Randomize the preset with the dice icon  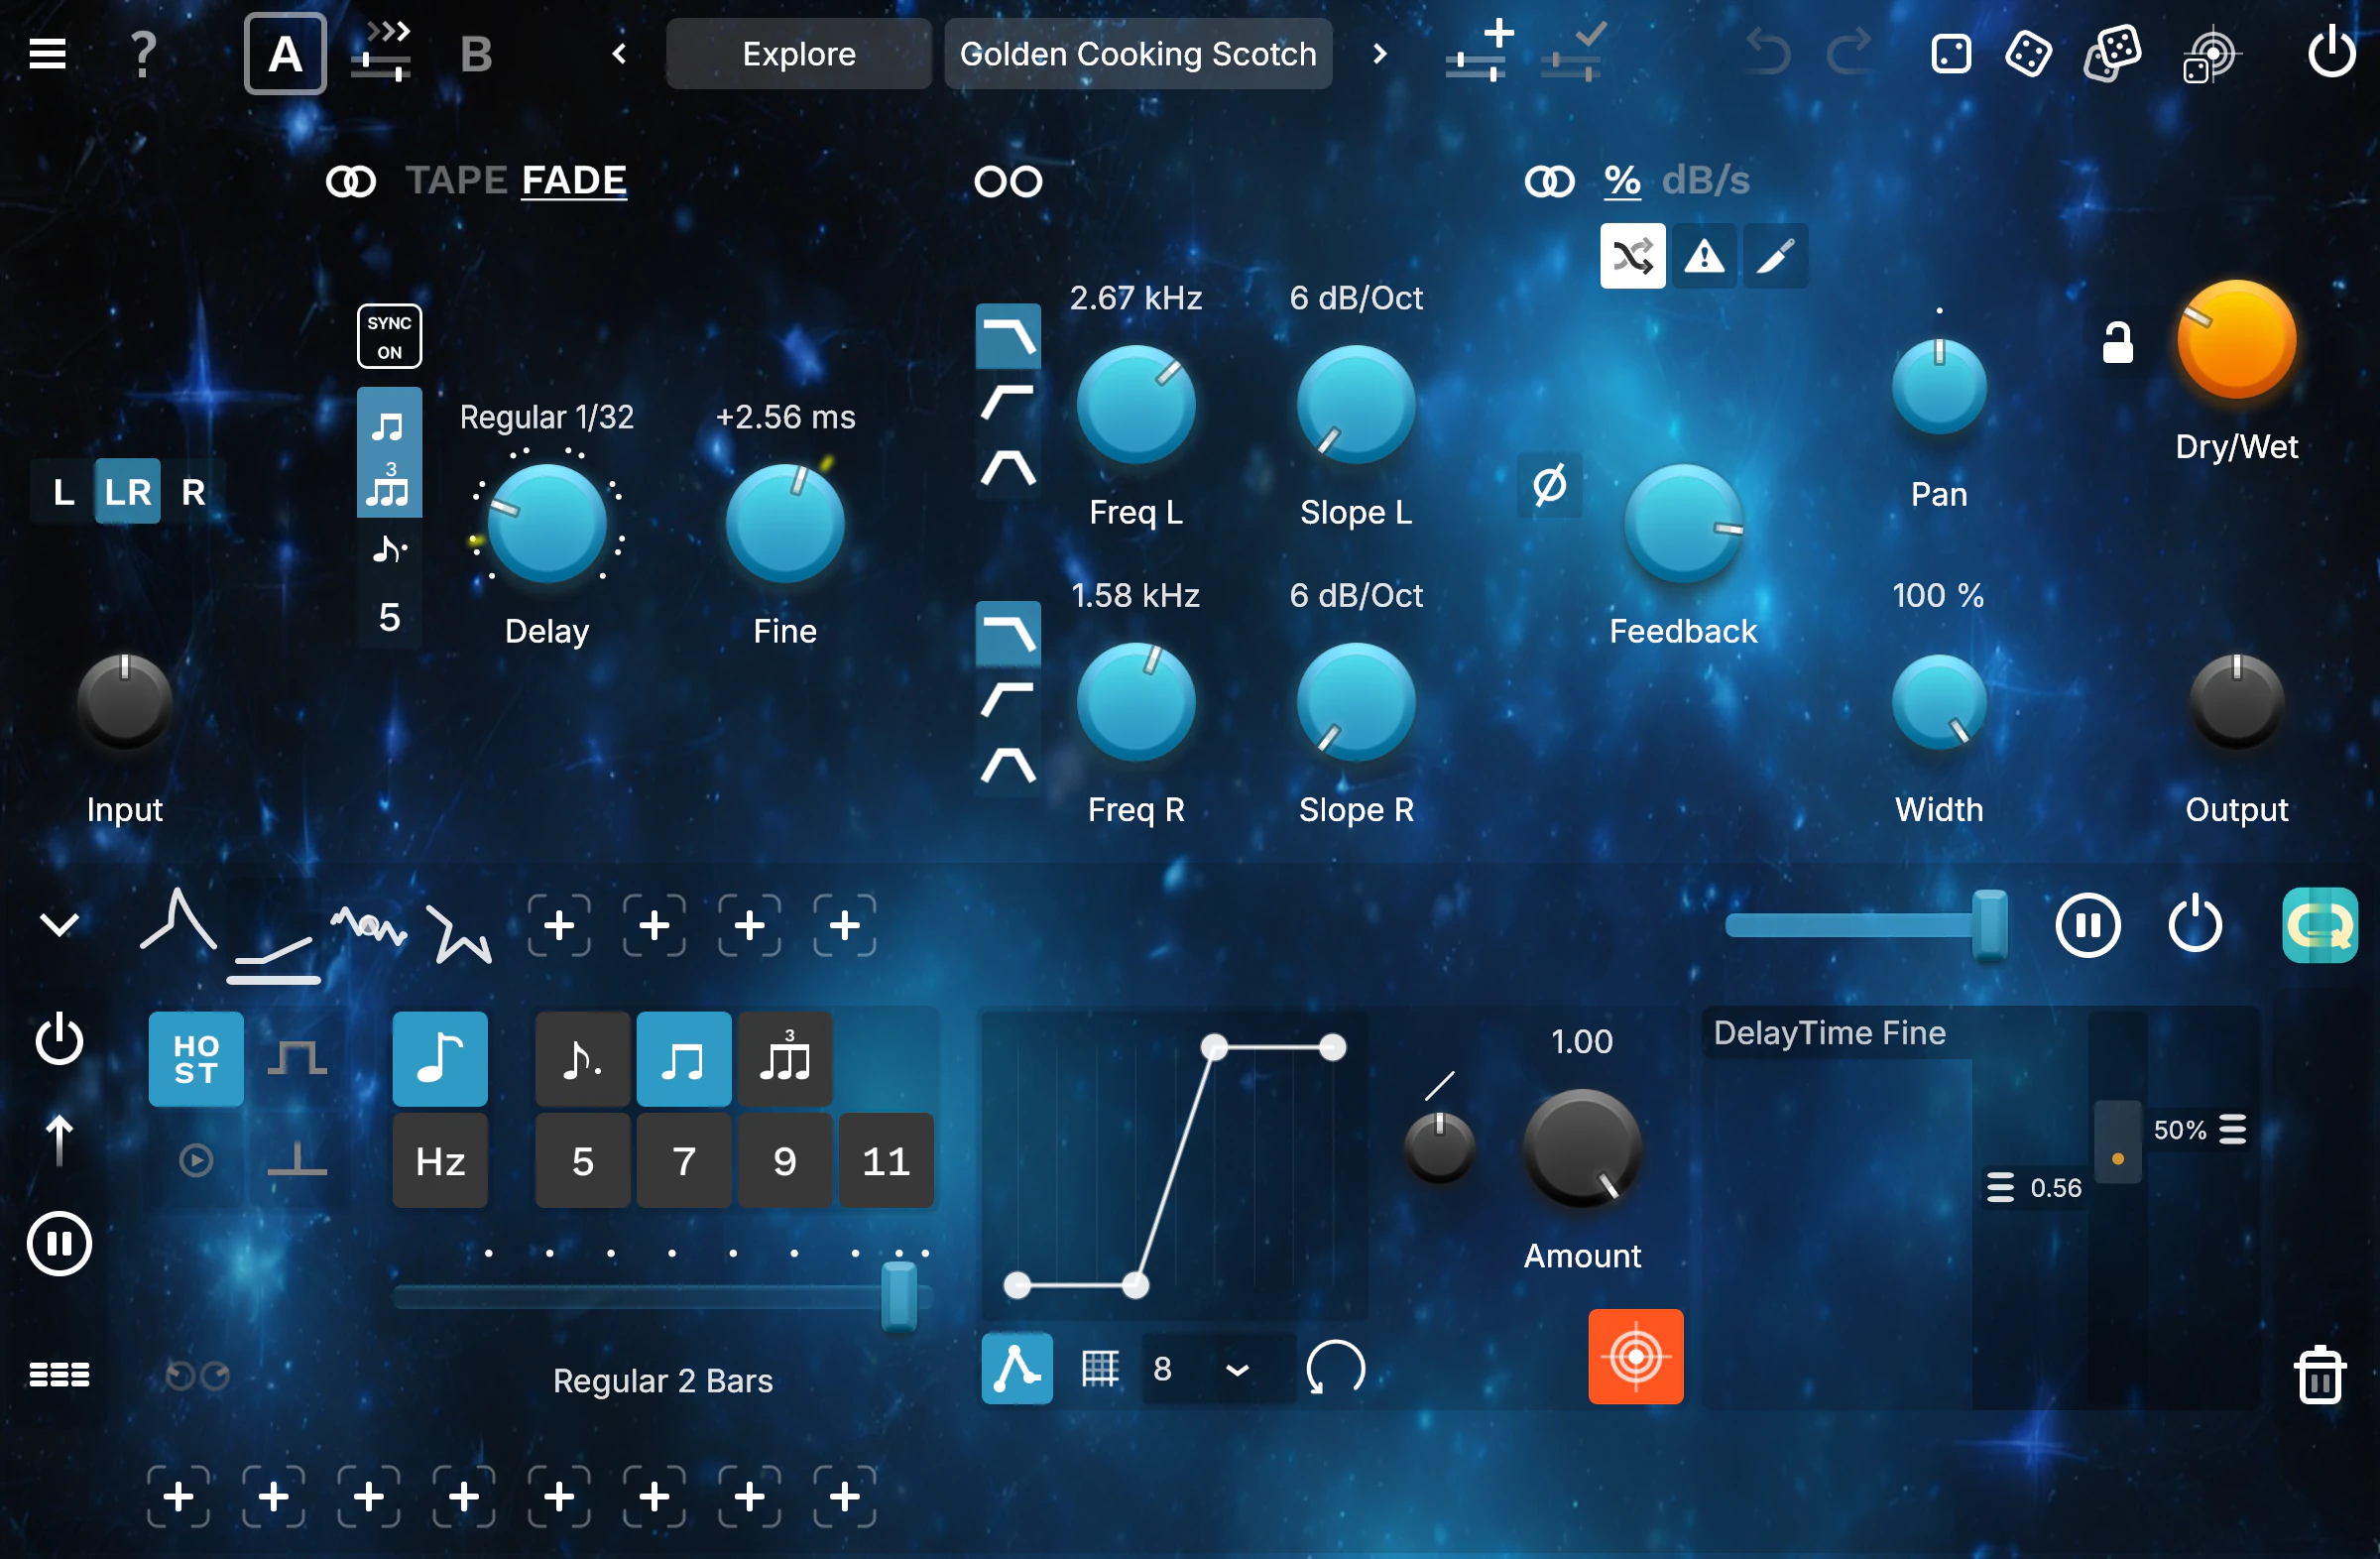coord(2028,53)
